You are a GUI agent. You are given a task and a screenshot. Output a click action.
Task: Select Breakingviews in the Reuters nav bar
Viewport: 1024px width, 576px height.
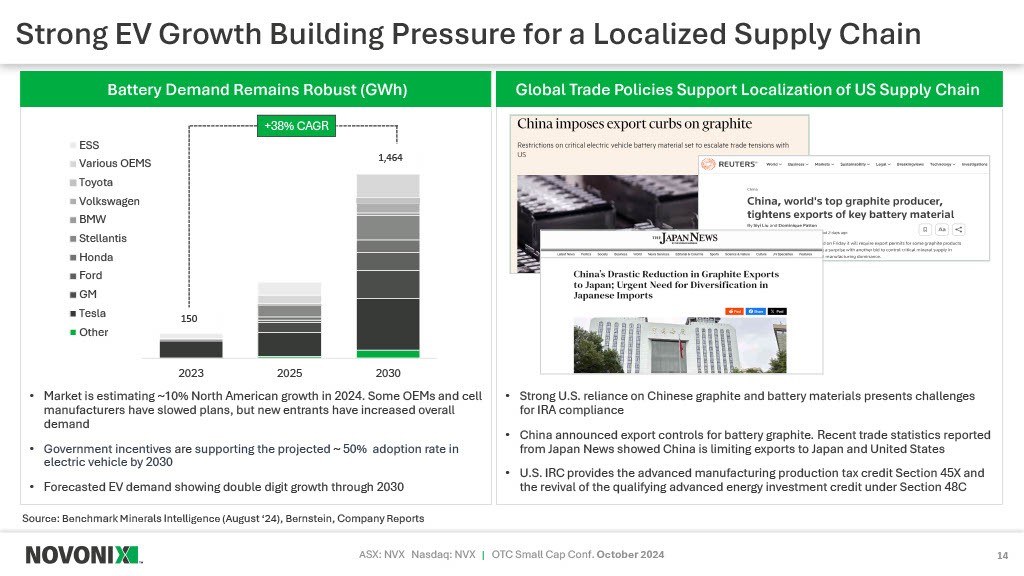(x=910, y=165)
